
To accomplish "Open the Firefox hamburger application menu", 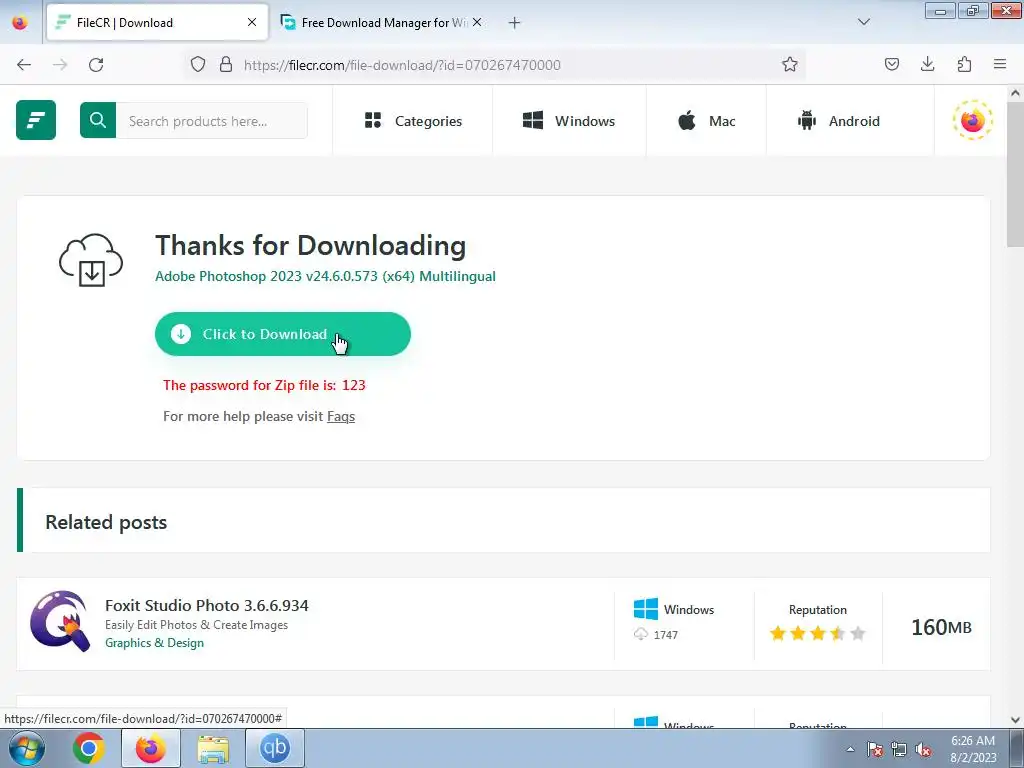I will click(1000, 64).
